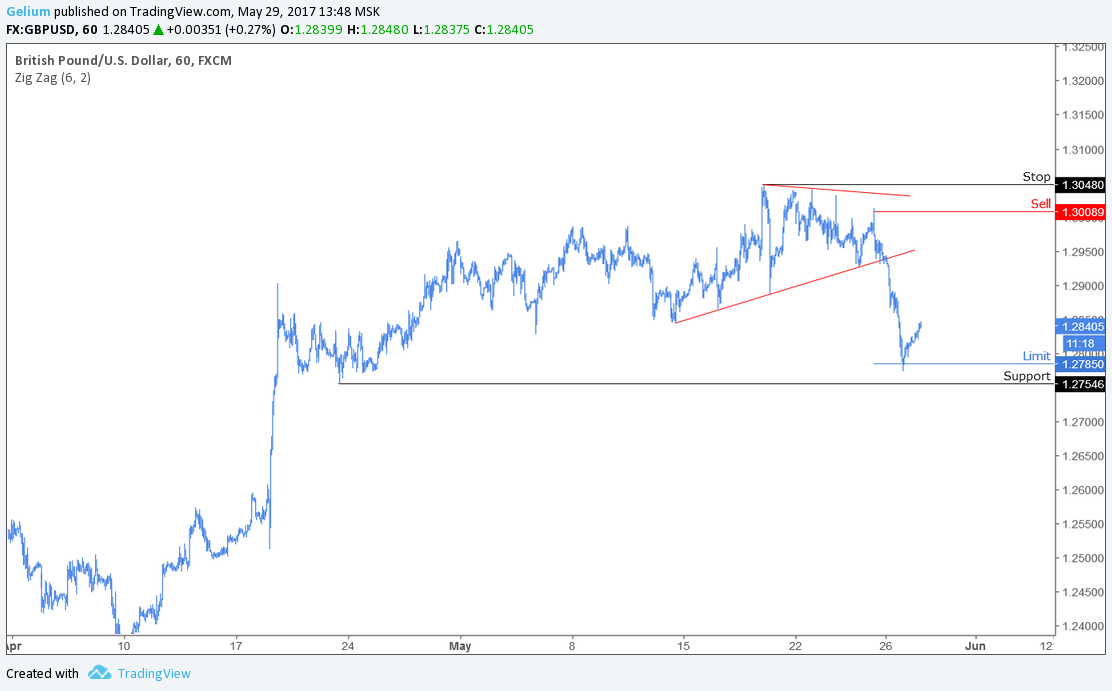Click the 24 date axis label
Image resolution: width=1112 pixels, height=691 pixels.
pos(348,646)
